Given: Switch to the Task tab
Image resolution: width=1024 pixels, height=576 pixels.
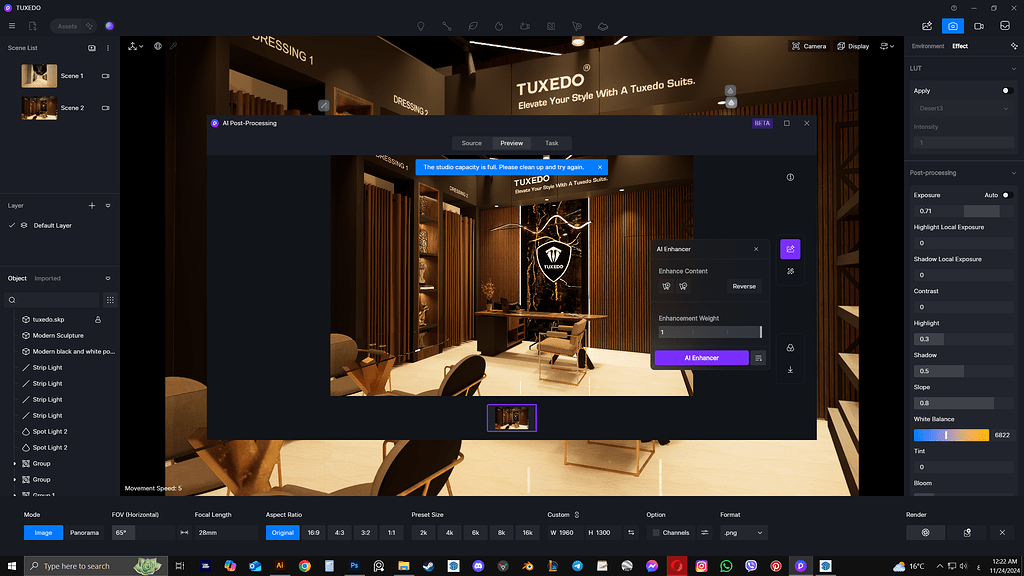Looking at the screenshot, I should (x=552, y=143).
